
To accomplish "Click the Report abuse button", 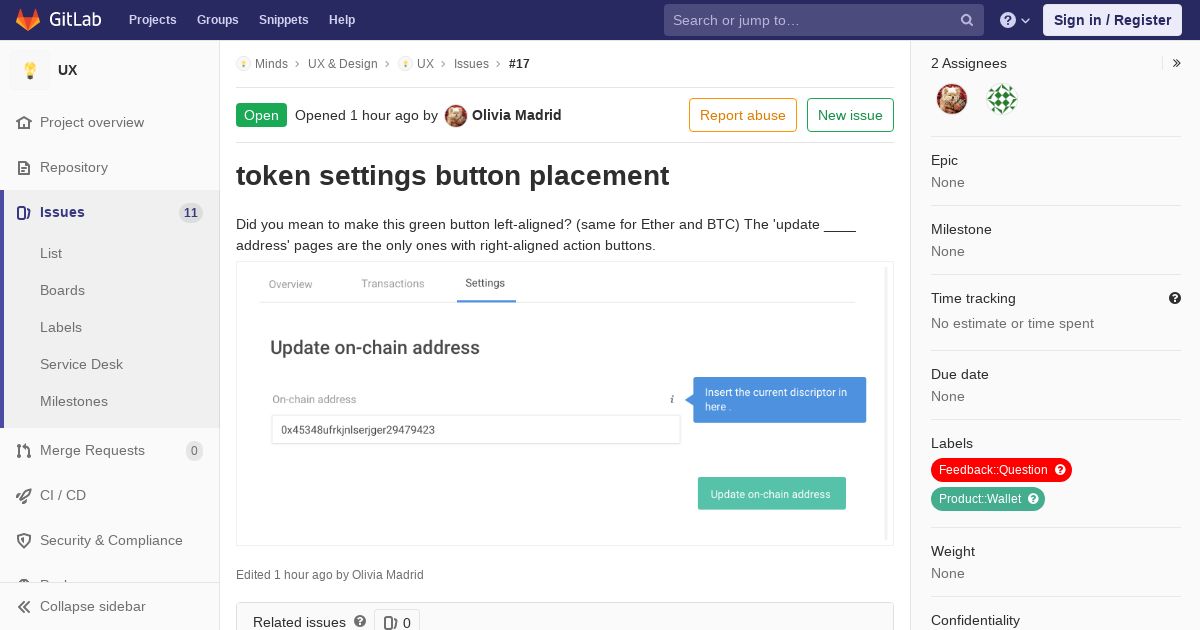I will pos(743,115).
